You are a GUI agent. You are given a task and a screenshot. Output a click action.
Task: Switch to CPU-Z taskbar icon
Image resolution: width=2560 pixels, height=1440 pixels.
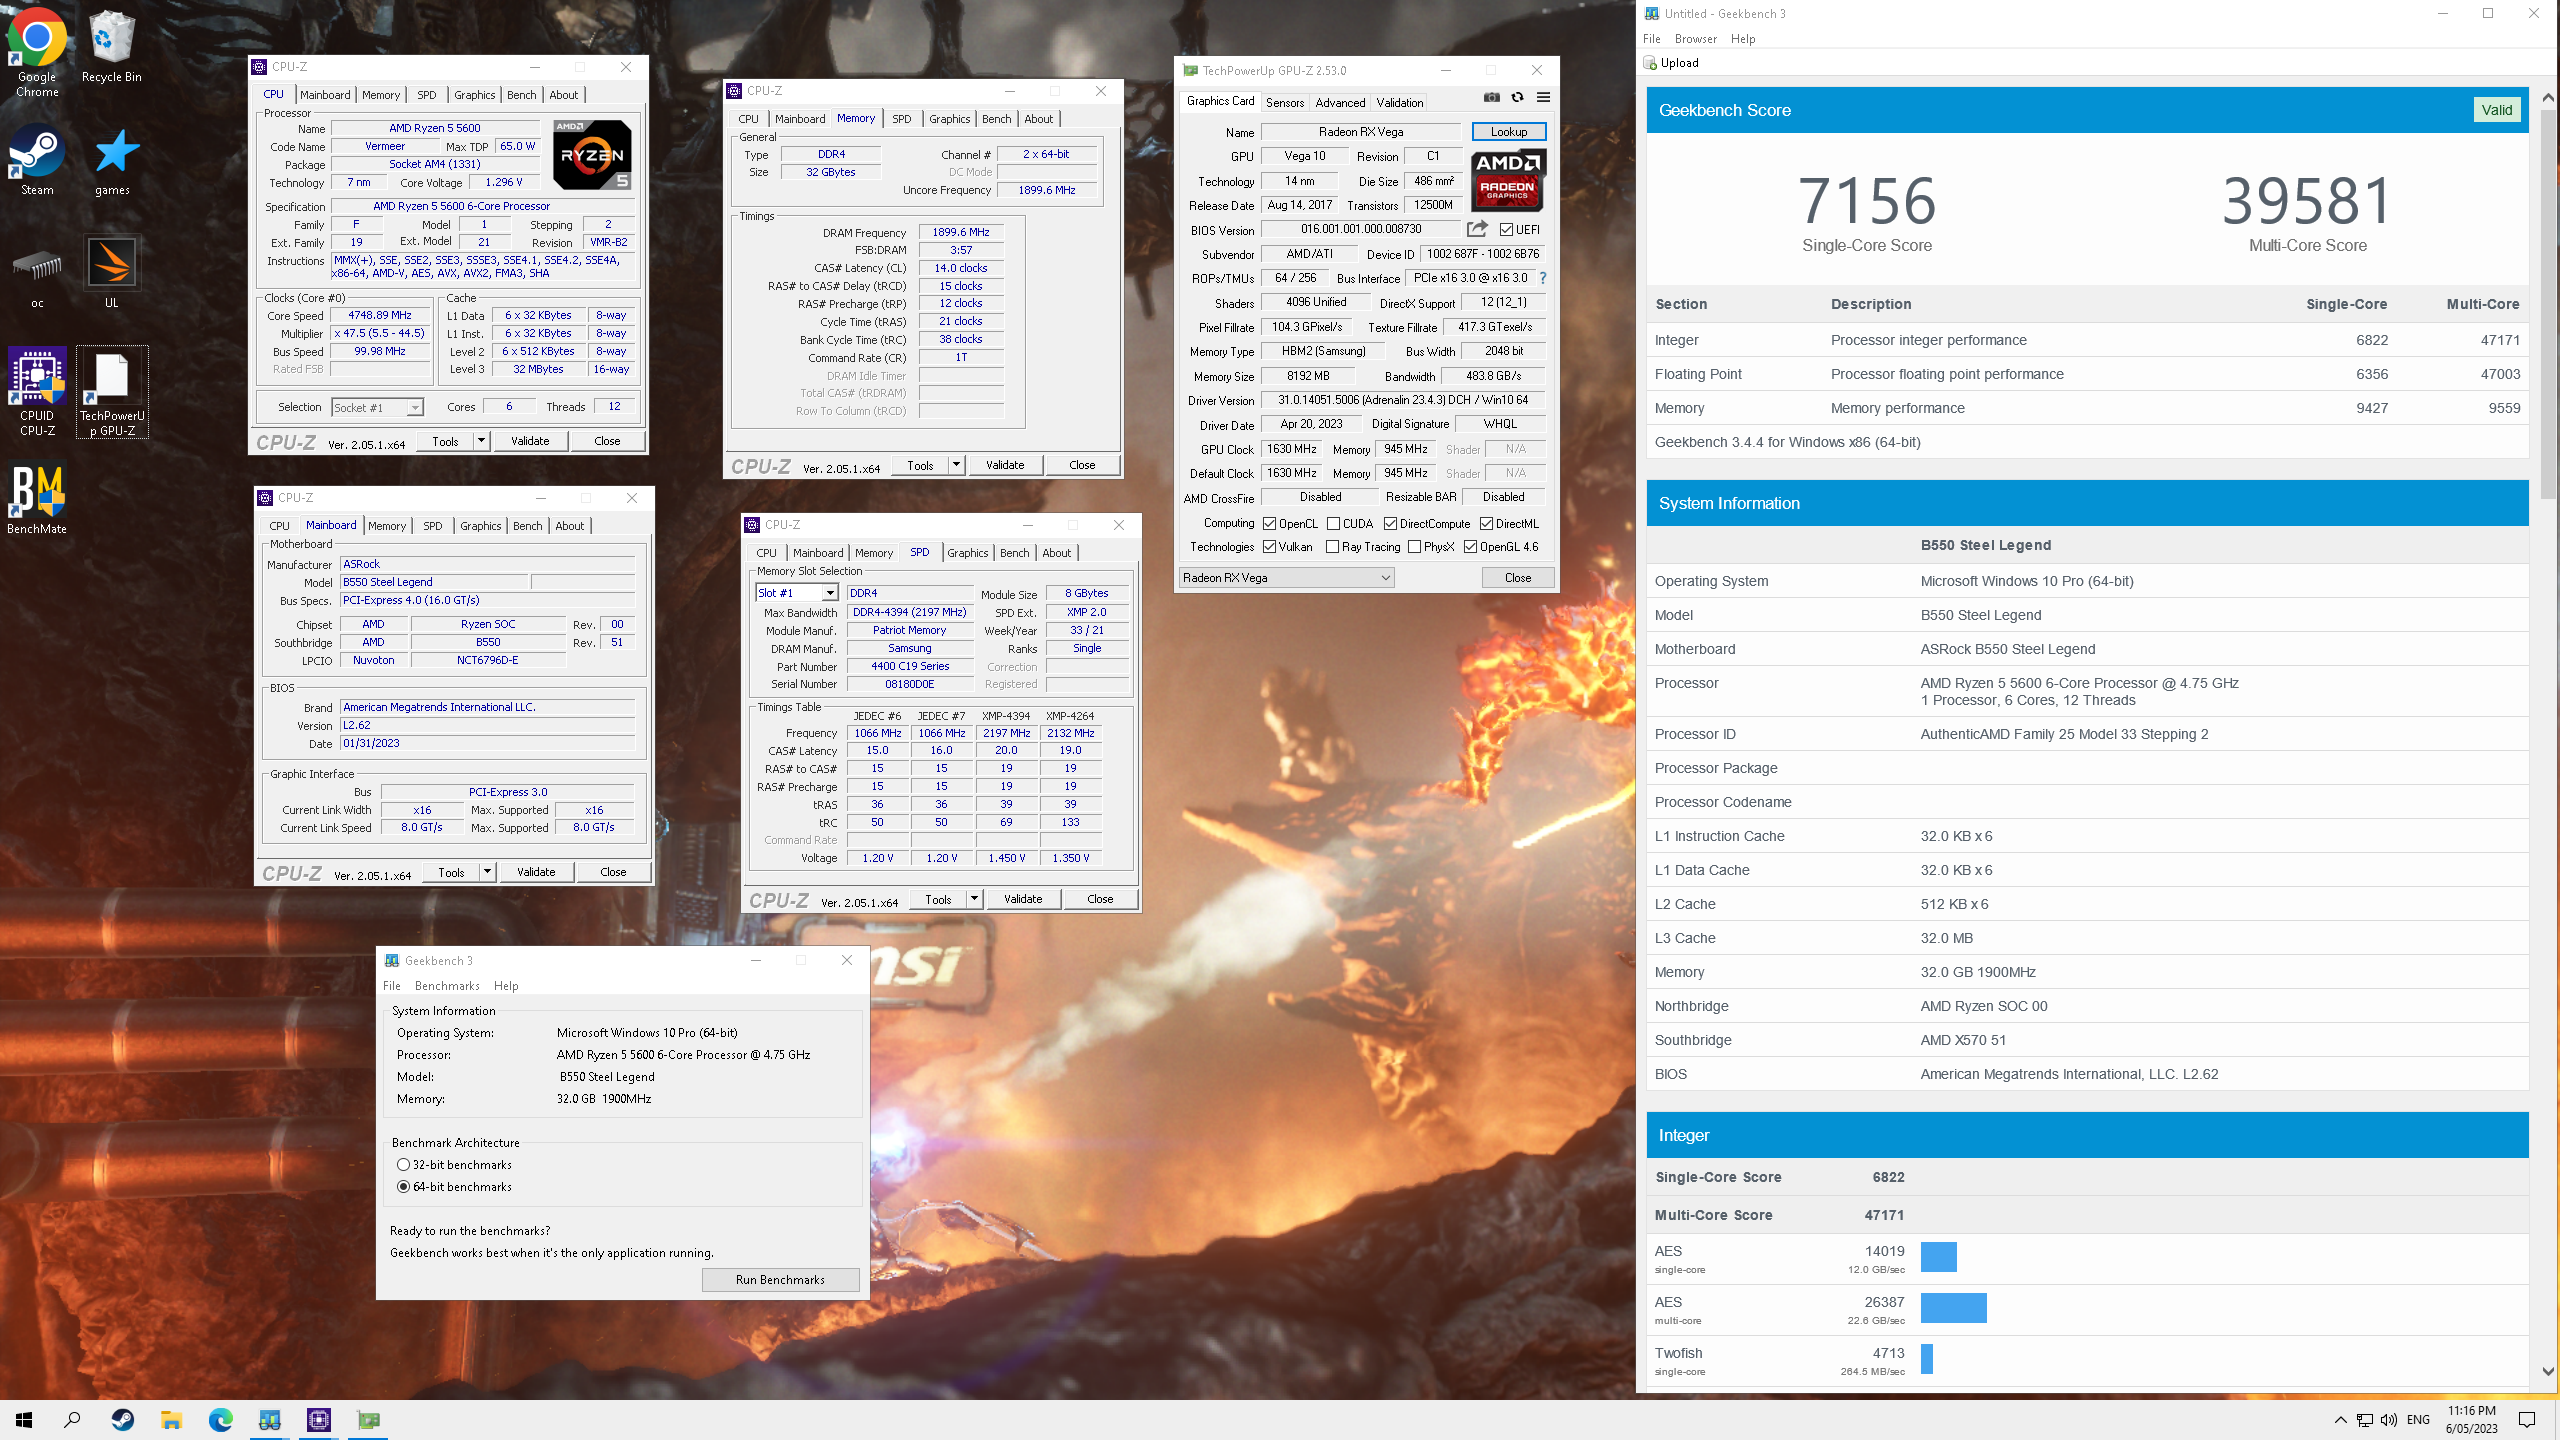tap(319, 1419)
